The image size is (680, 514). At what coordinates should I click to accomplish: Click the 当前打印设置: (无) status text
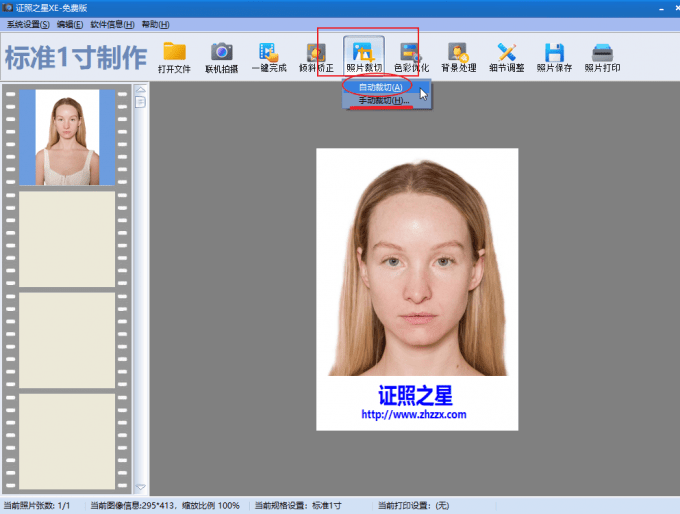414,506
